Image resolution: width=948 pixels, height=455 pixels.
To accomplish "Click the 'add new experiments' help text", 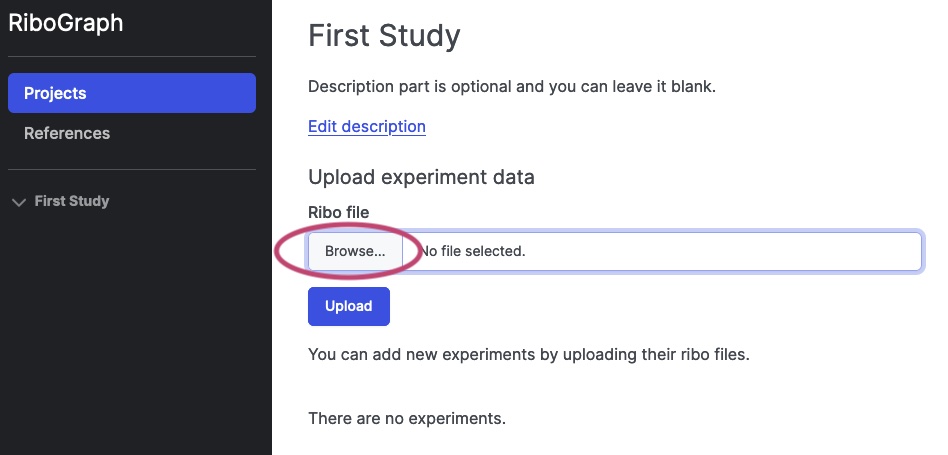I will [x=529, y=354].
